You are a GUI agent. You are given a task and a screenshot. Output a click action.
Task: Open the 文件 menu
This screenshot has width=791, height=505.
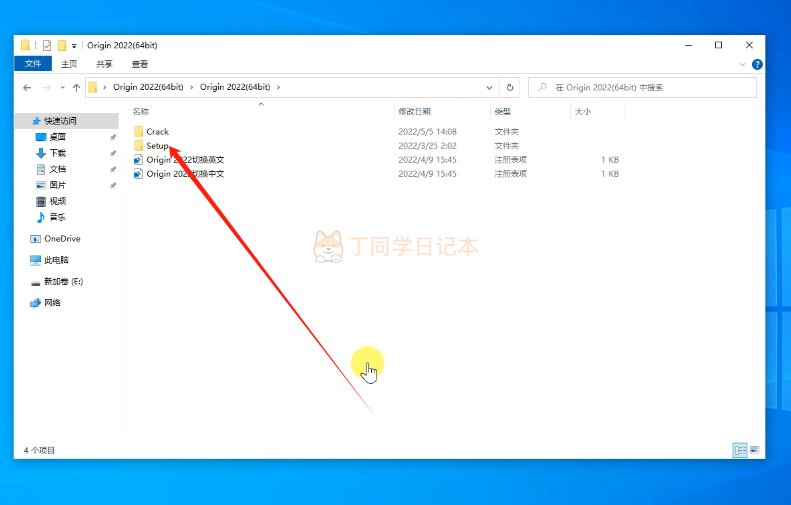coord(33,64)
